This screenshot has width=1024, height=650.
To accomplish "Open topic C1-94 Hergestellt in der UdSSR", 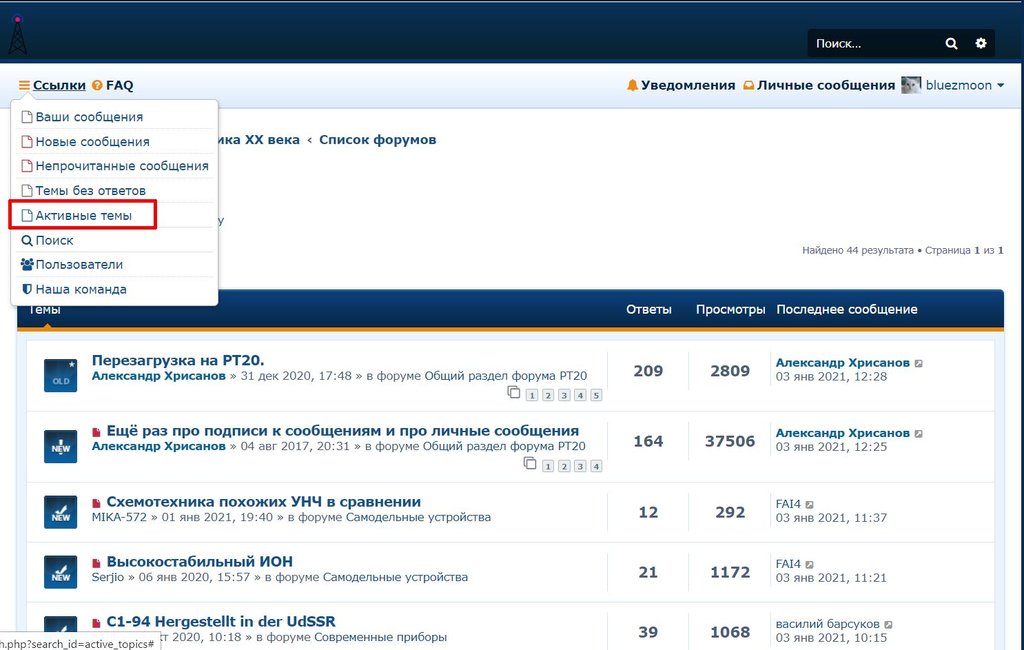I will point(221,621).
